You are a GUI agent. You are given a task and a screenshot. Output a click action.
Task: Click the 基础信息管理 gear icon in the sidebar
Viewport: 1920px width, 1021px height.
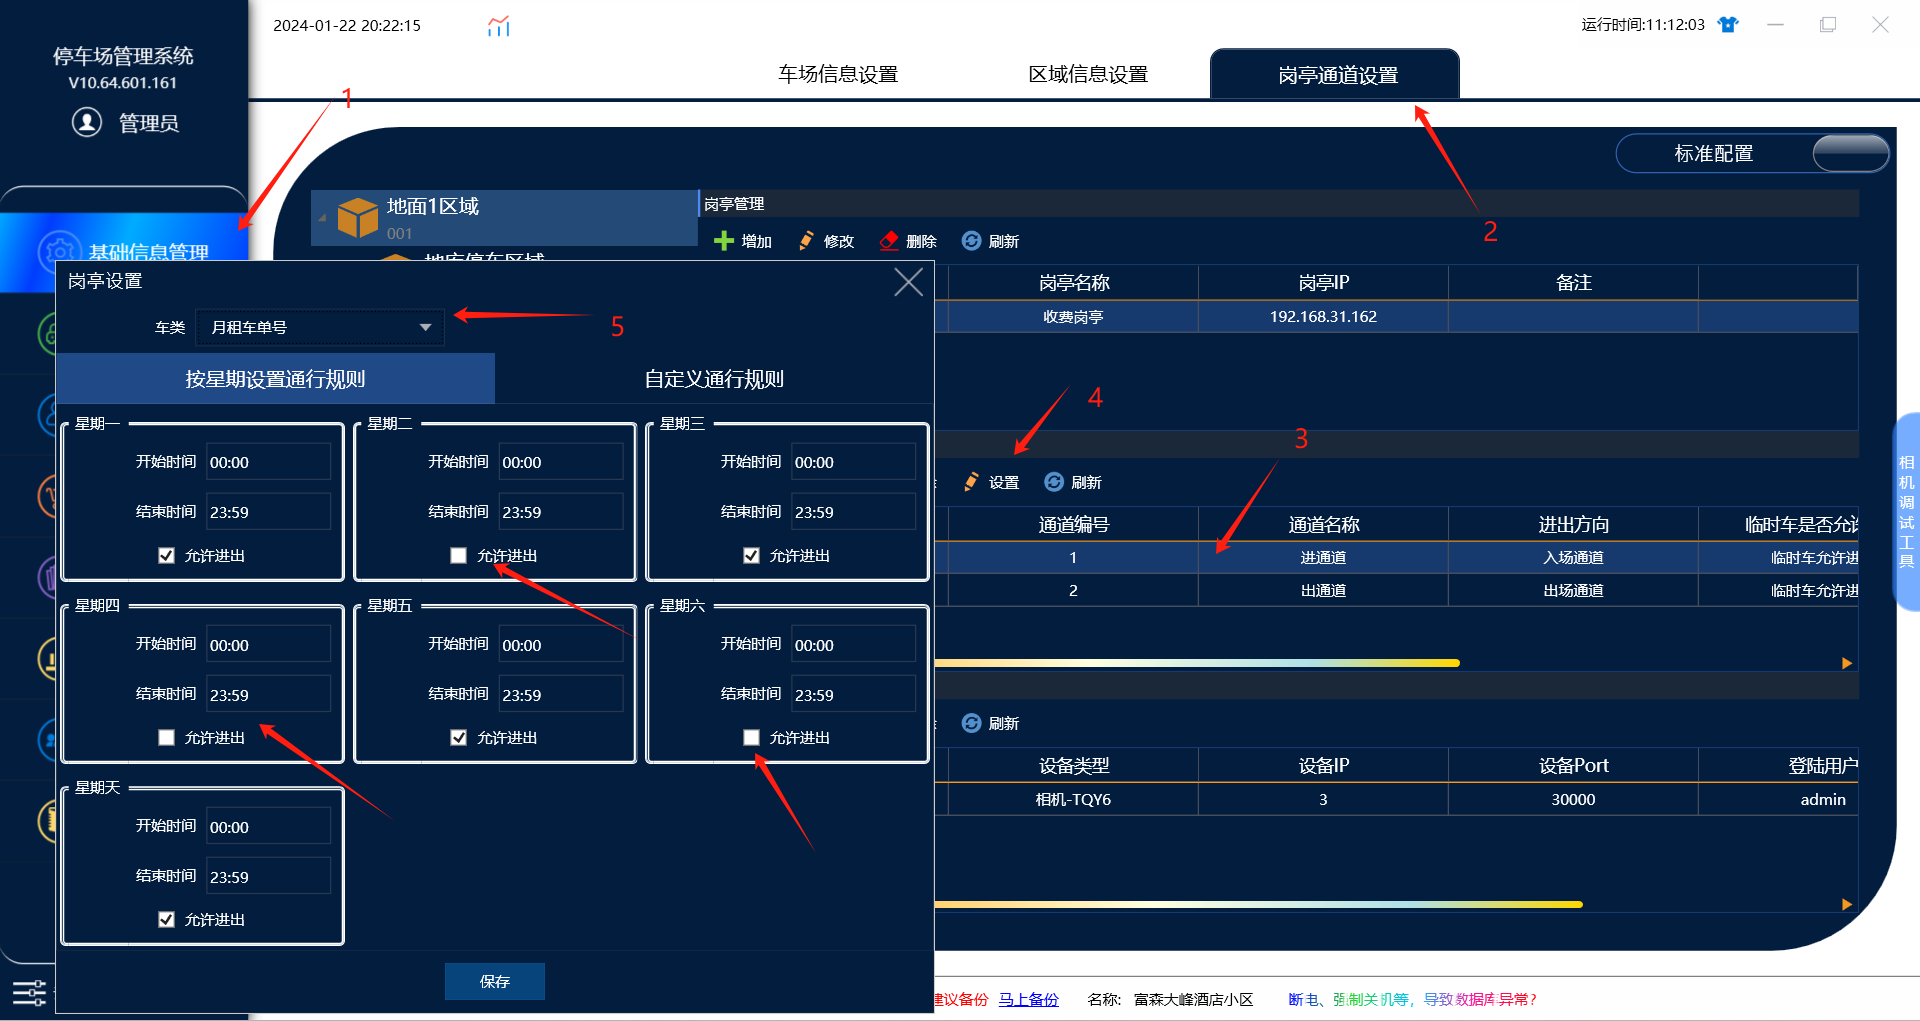click(x=59, y=252)
